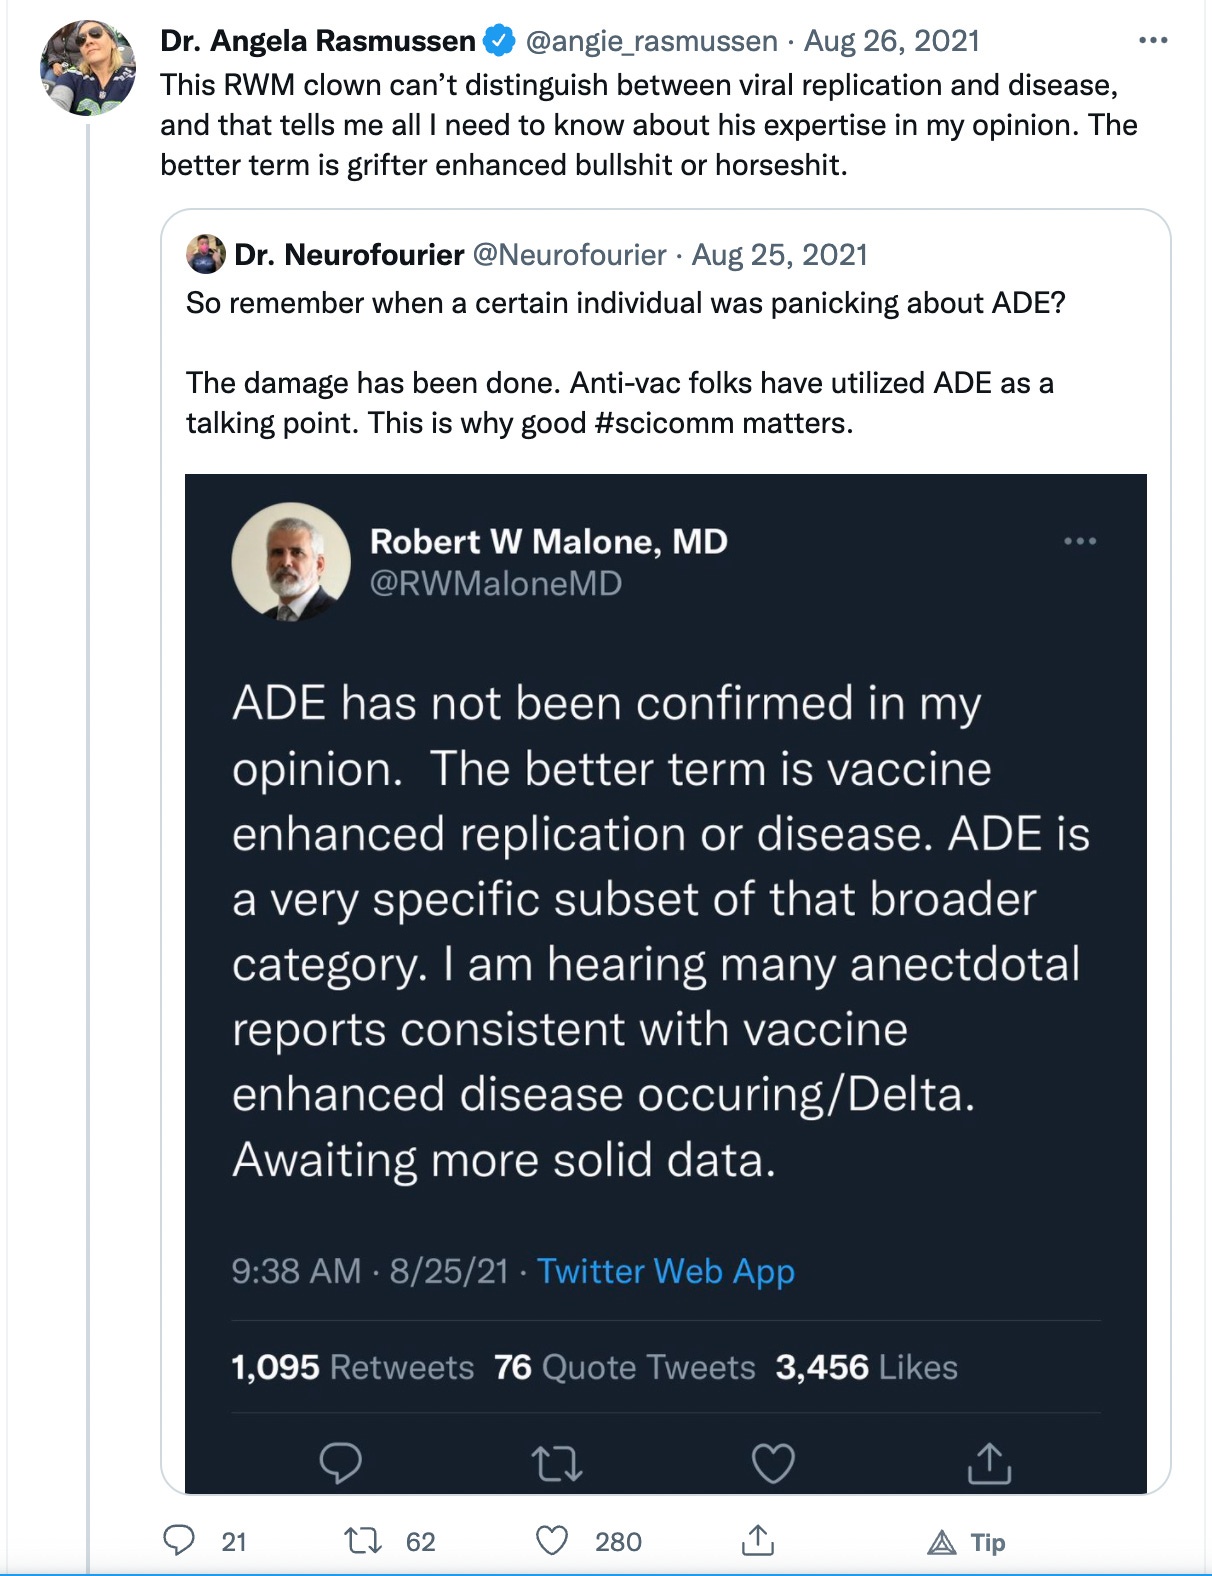The image size is (1212, 1576).
Task: Open Dr. Neurofourier's small avatar
Action: (206, 254)
